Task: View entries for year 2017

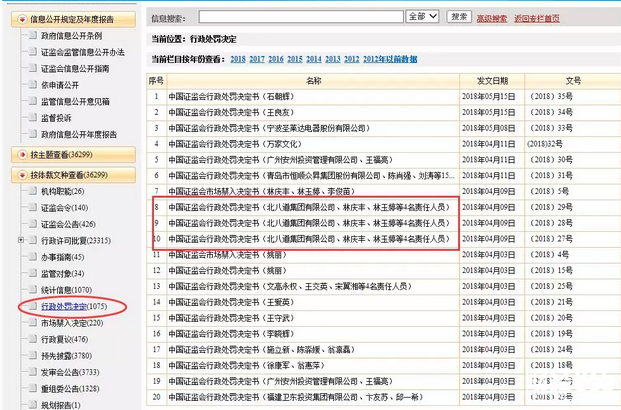Action: [257, 59]
